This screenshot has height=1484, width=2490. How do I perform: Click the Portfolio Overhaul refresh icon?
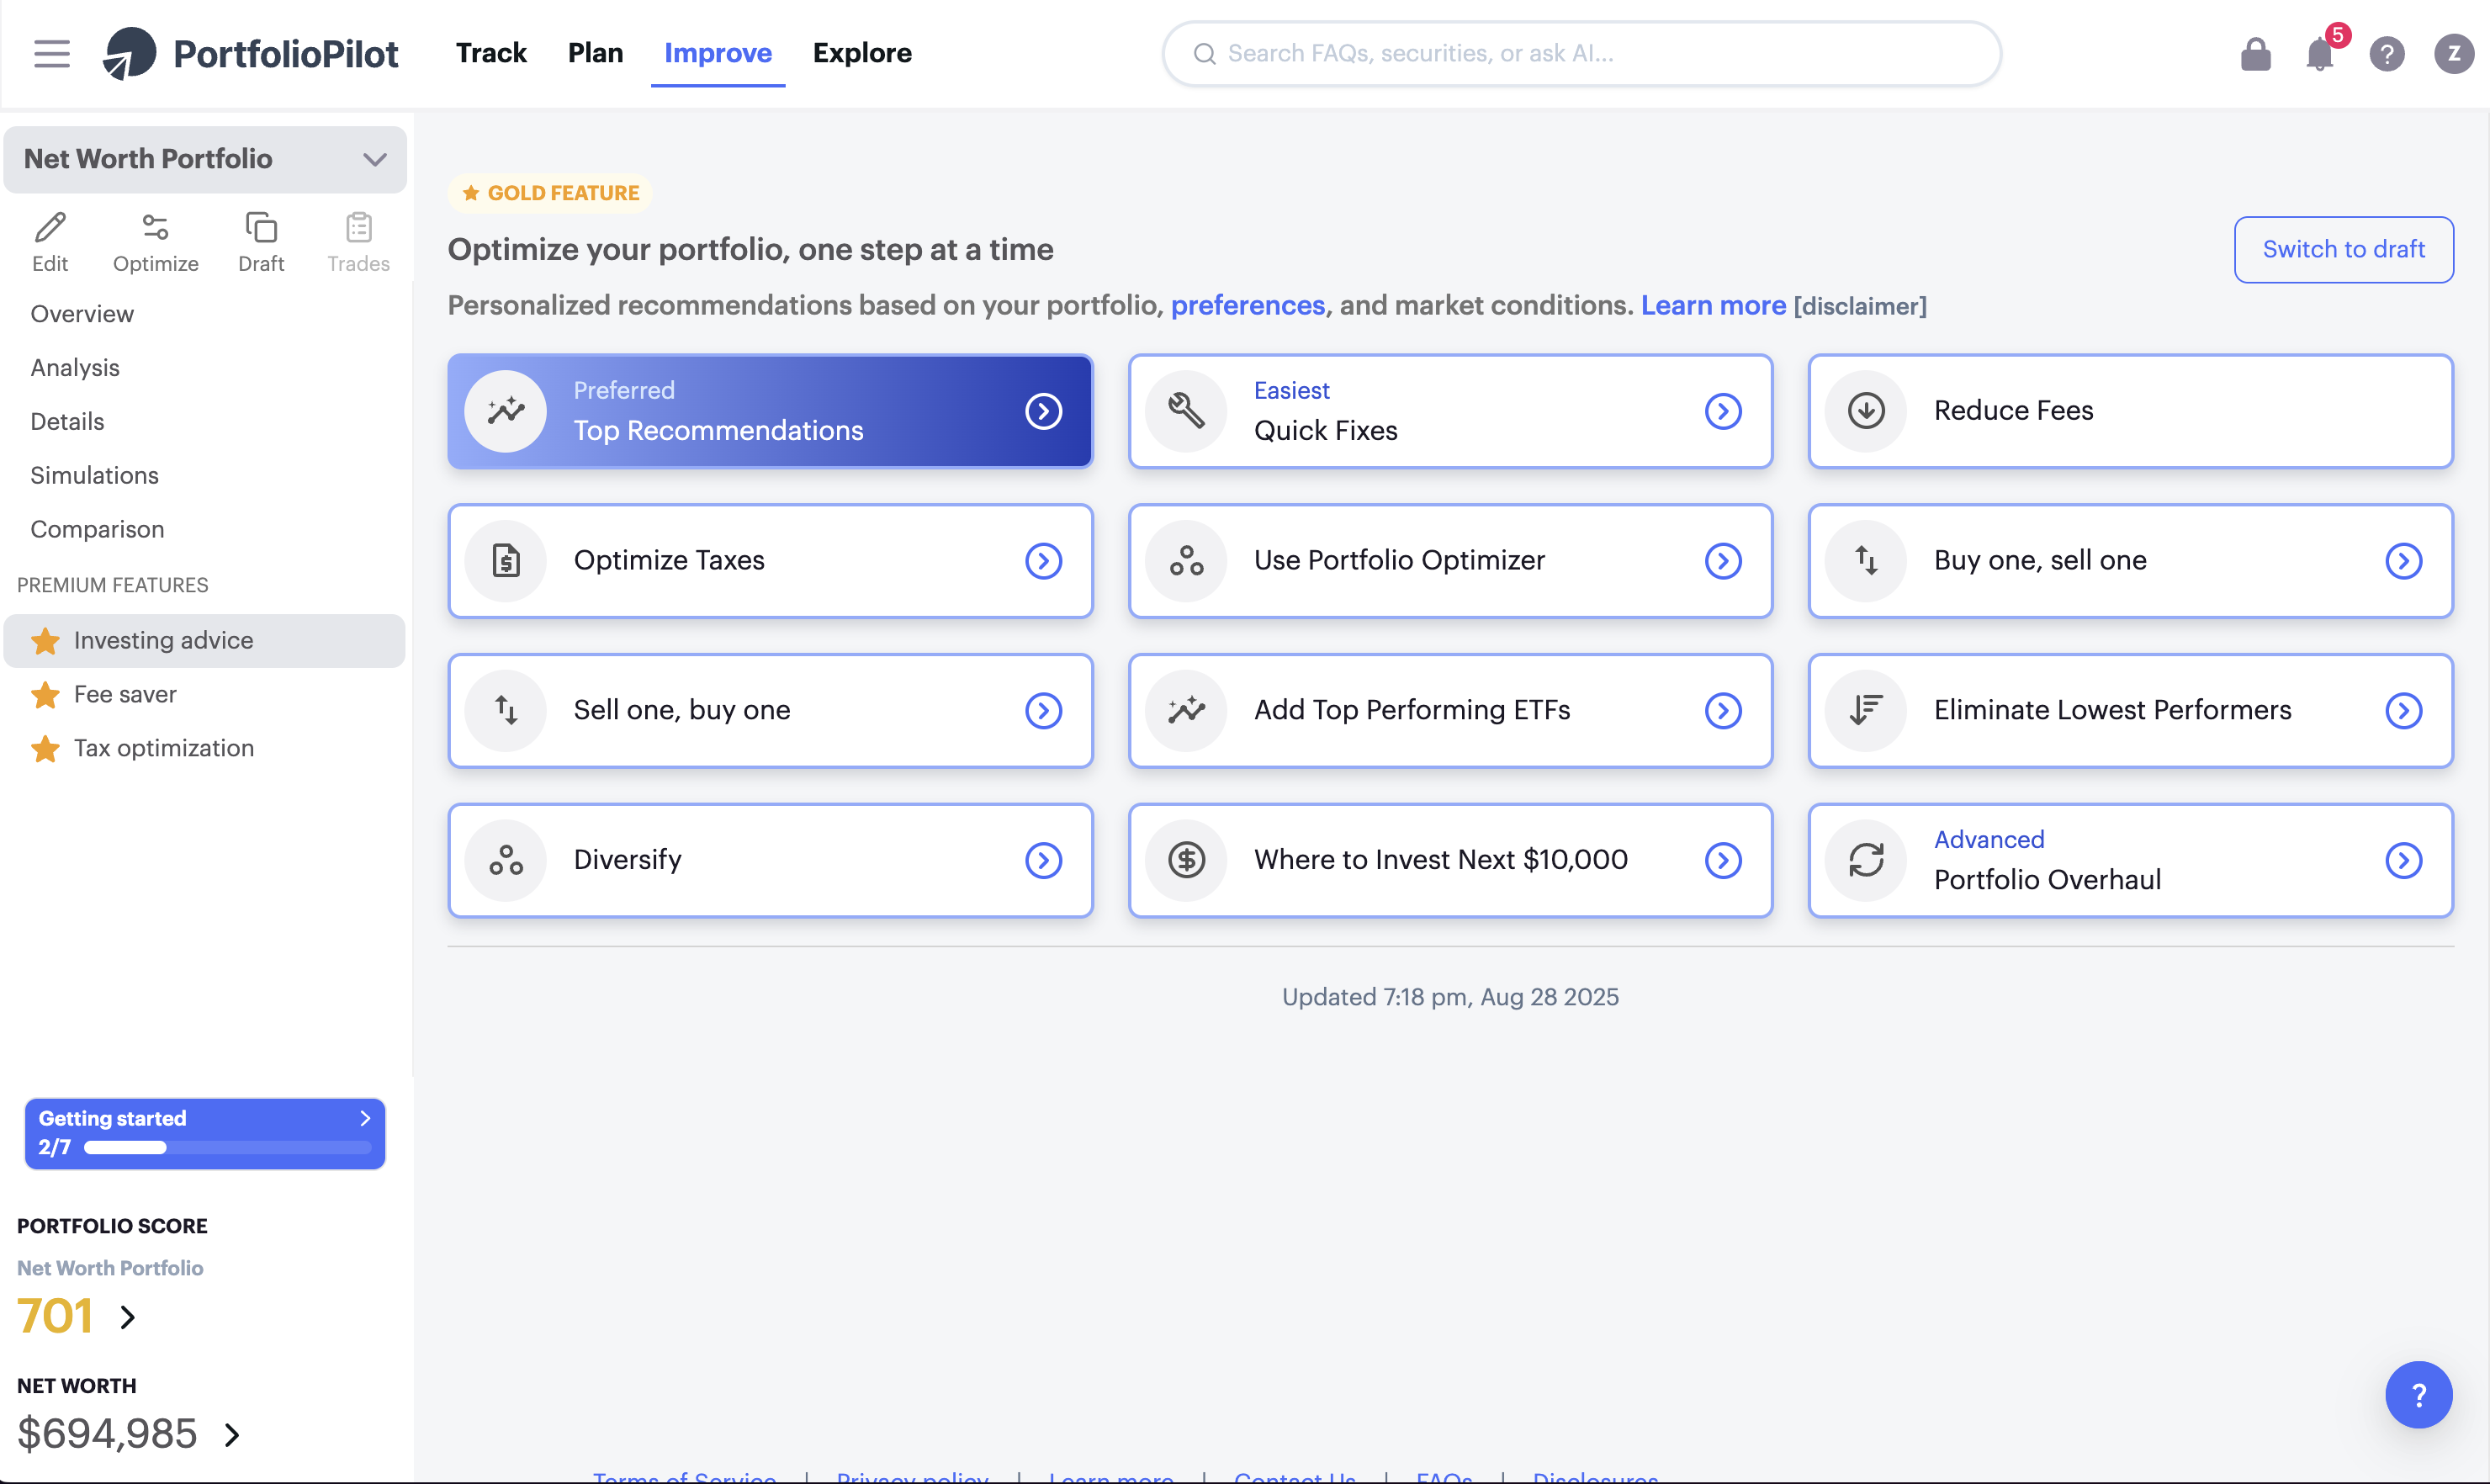coord(1866,860)
